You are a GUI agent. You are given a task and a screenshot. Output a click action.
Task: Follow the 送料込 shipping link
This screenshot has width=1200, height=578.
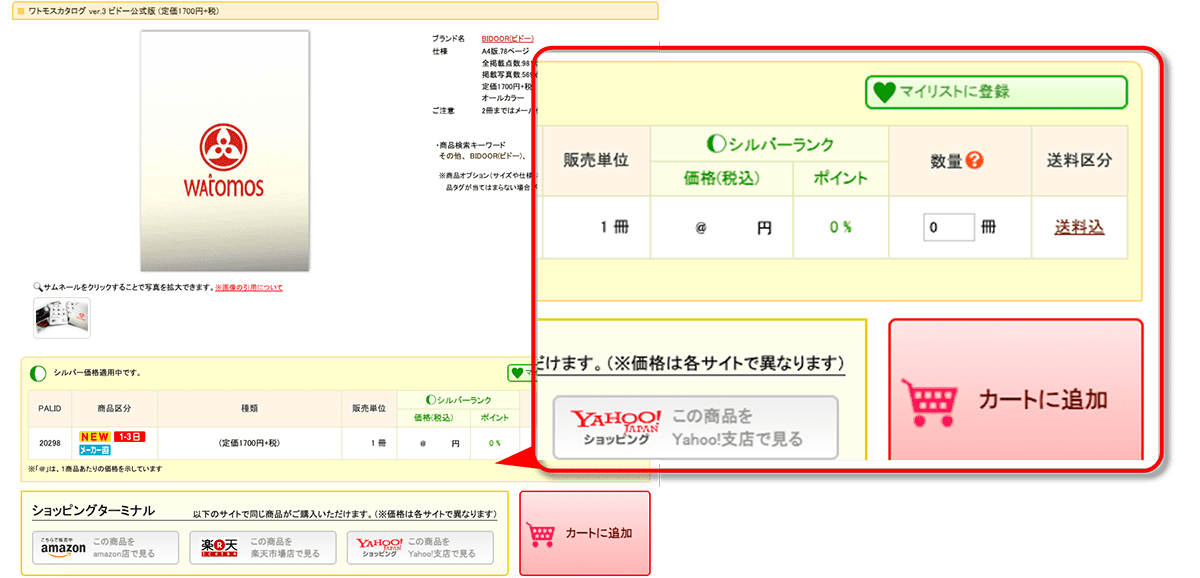tap(1079, 227)
